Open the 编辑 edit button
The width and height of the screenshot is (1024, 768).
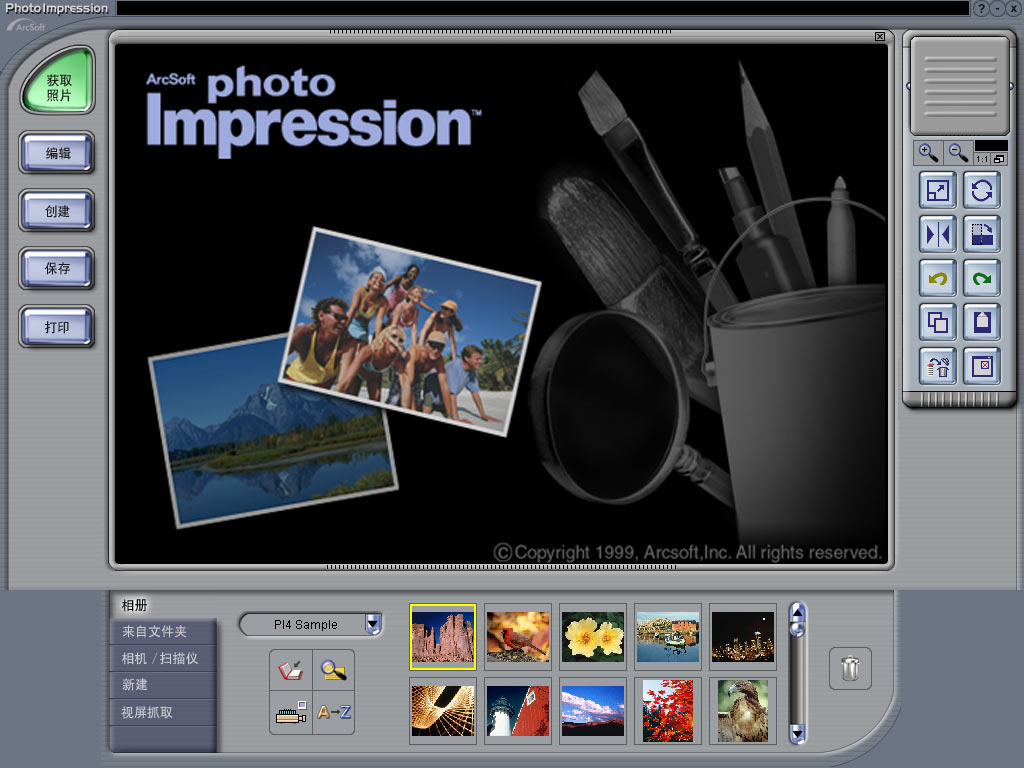pyautogui.click(x=57, y=154)
